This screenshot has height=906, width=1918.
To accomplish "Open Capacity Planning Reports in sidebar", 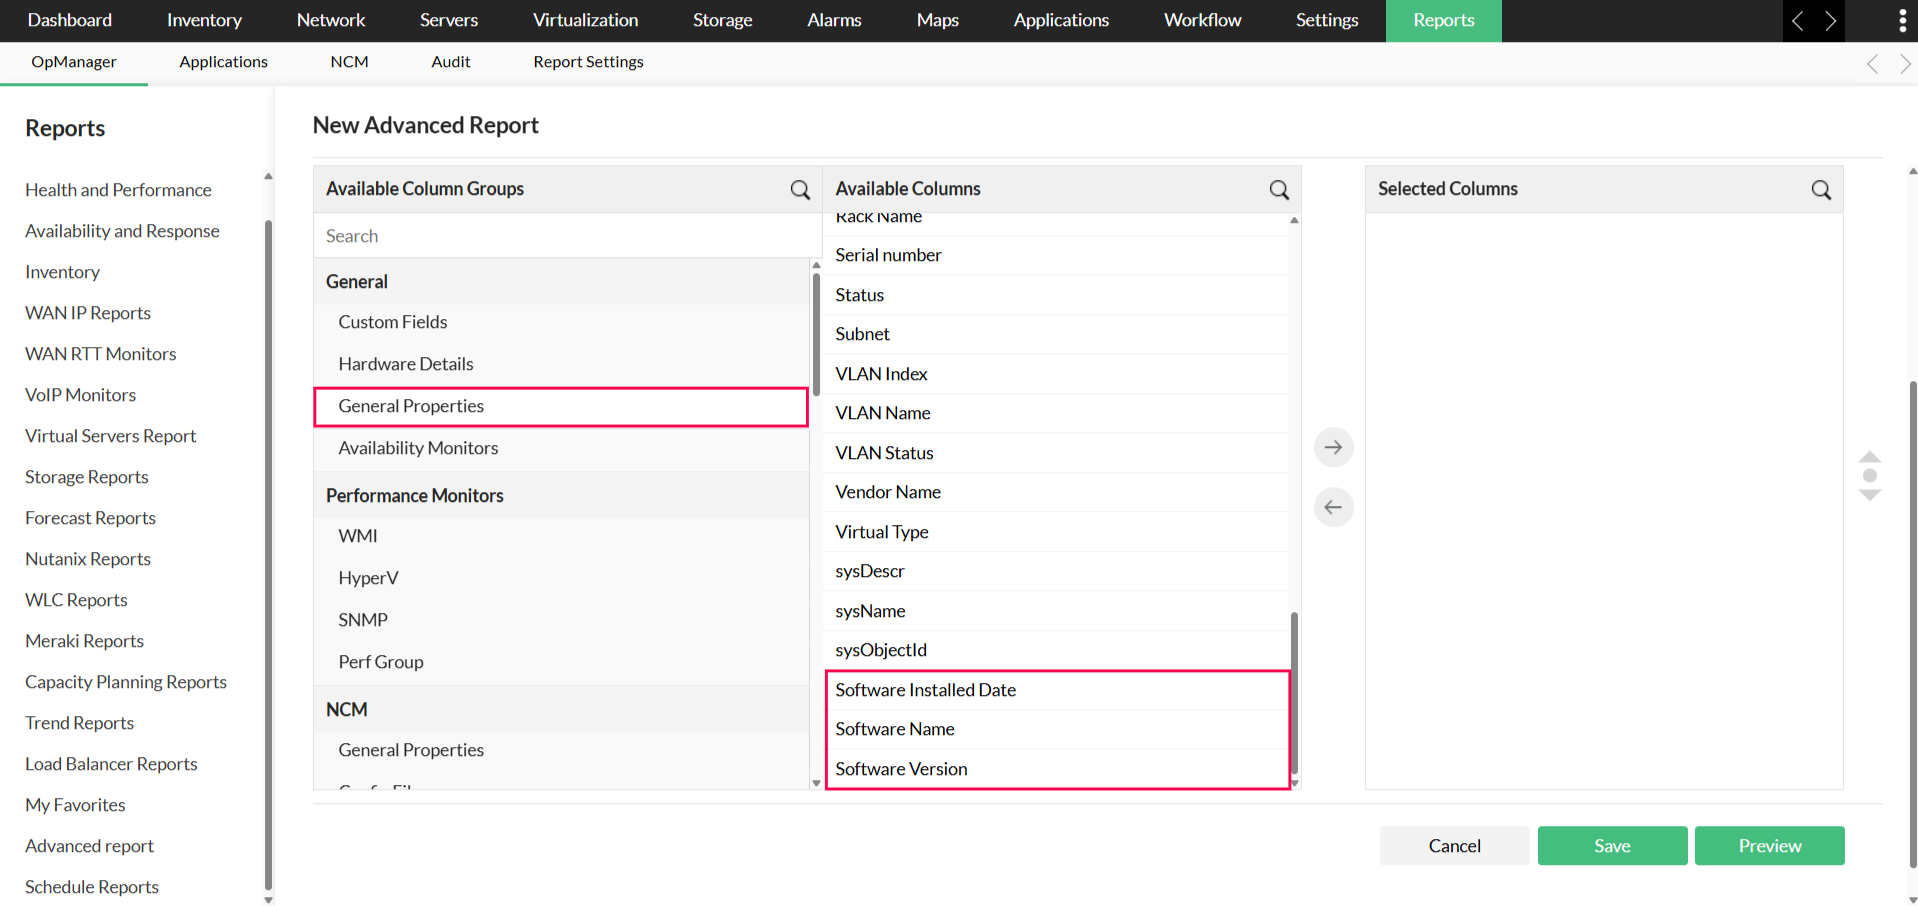I will (x=126, y=682).
